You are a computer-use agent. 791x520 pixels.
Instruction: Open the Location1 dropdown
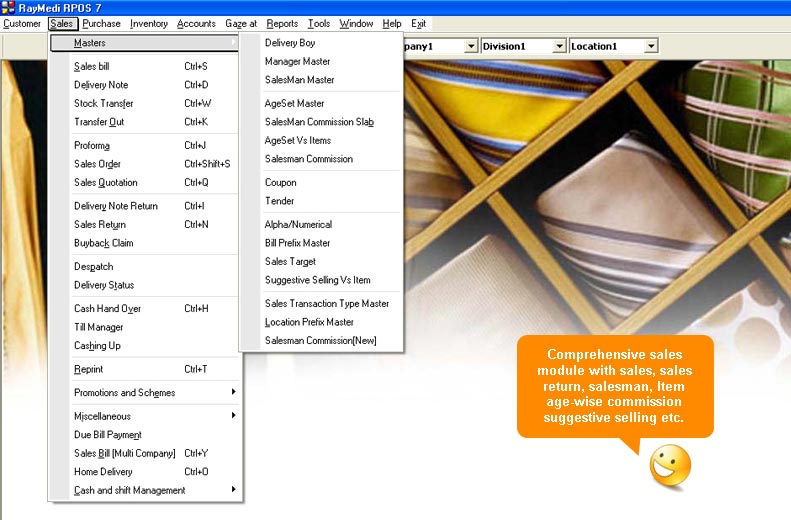pyautogui.click(x=651, y=46)
